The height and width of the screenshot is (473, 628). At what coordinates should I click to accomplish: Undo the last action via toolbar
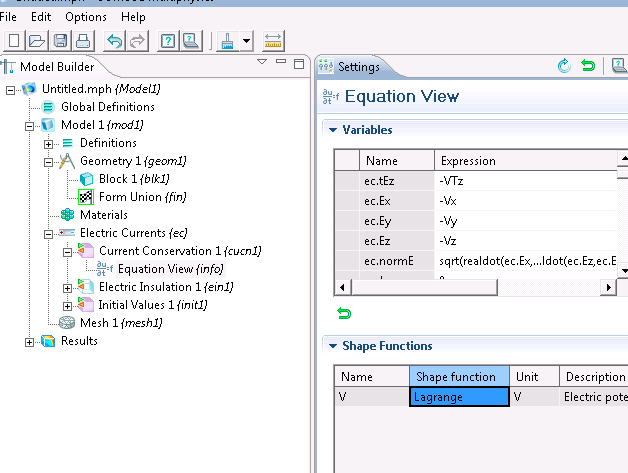[114, 41]
